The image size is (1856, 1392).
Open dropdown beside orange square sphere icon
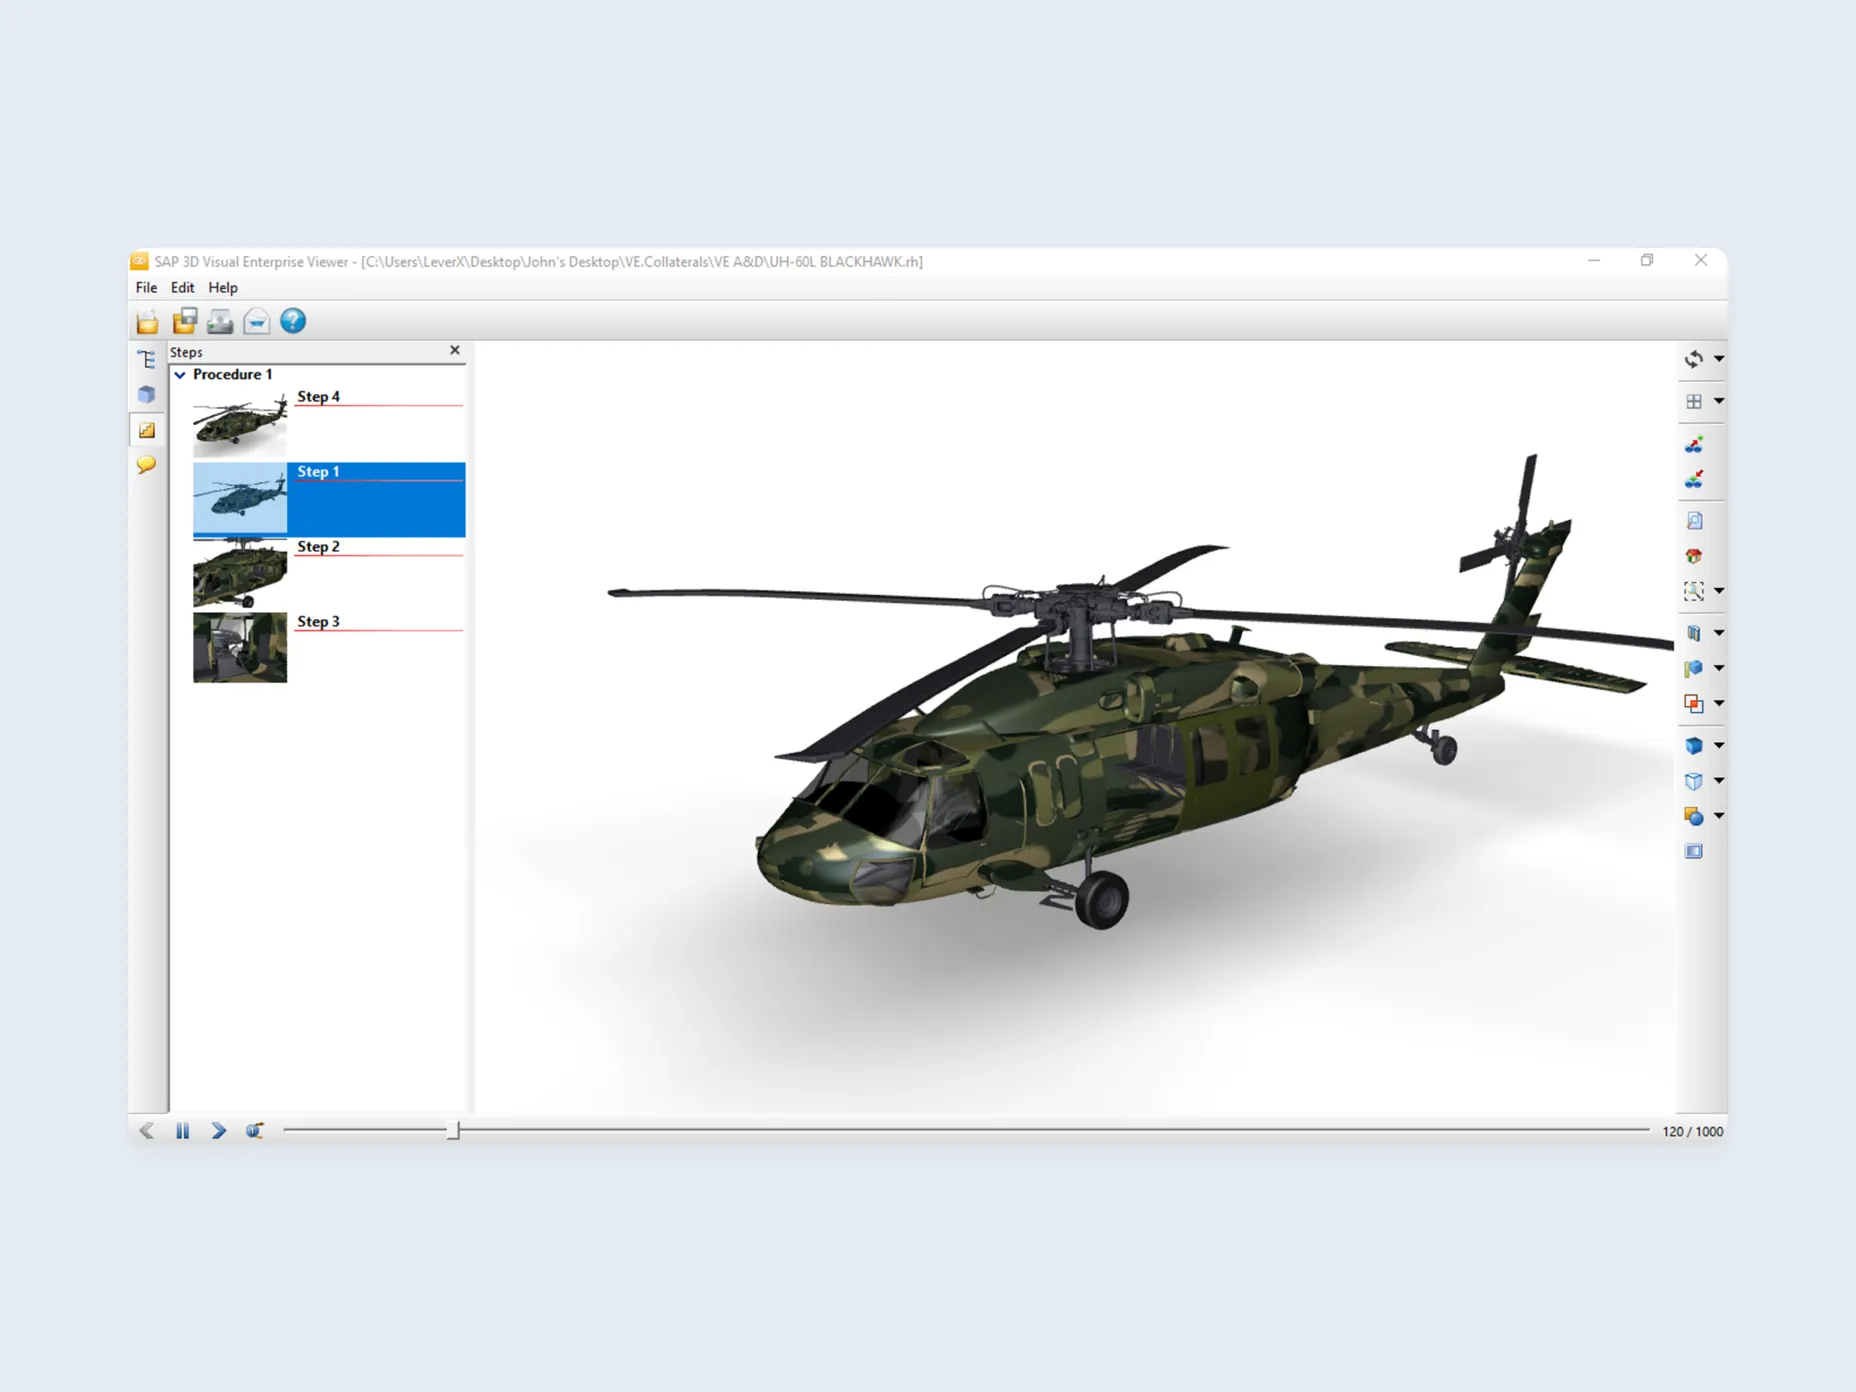point(1719,816)
